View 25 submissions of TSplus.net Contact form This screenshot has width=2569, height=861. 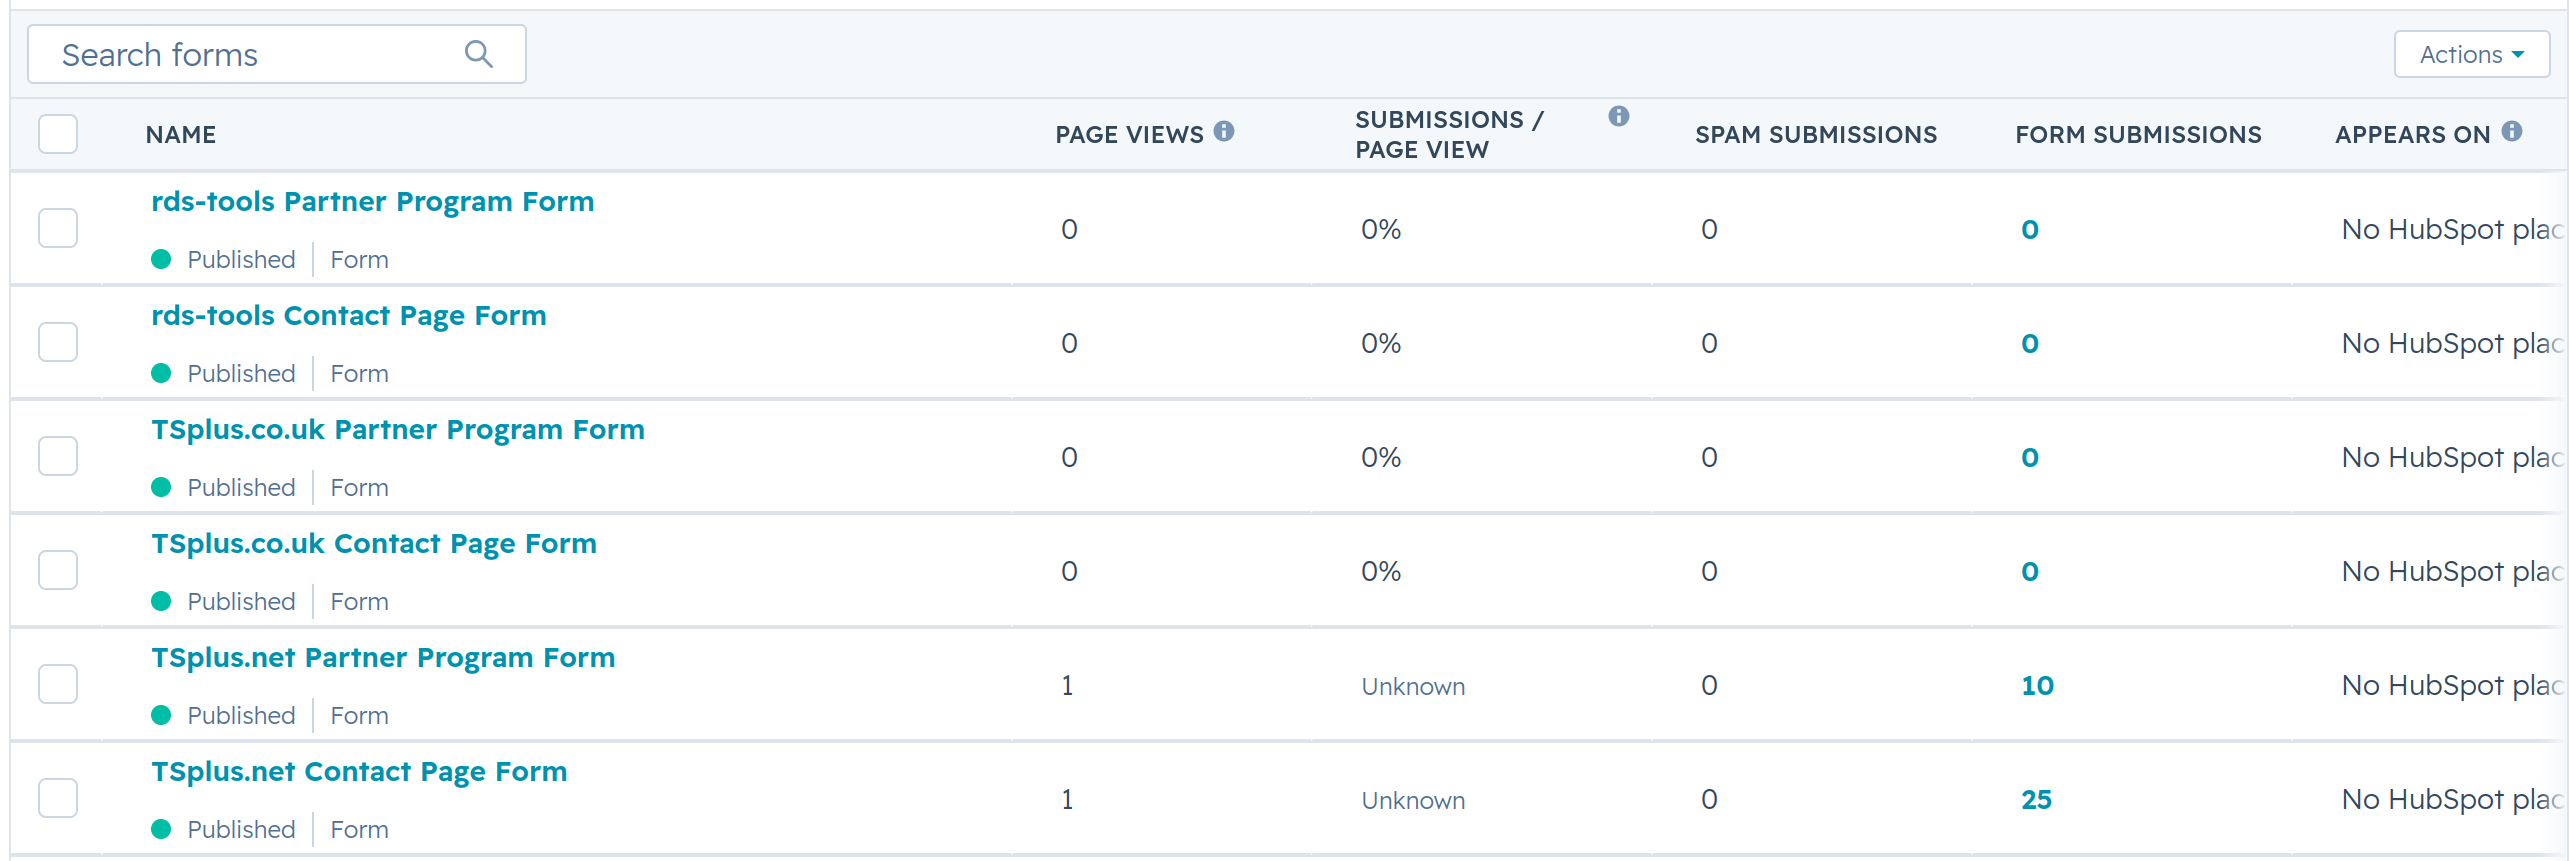2036,800
